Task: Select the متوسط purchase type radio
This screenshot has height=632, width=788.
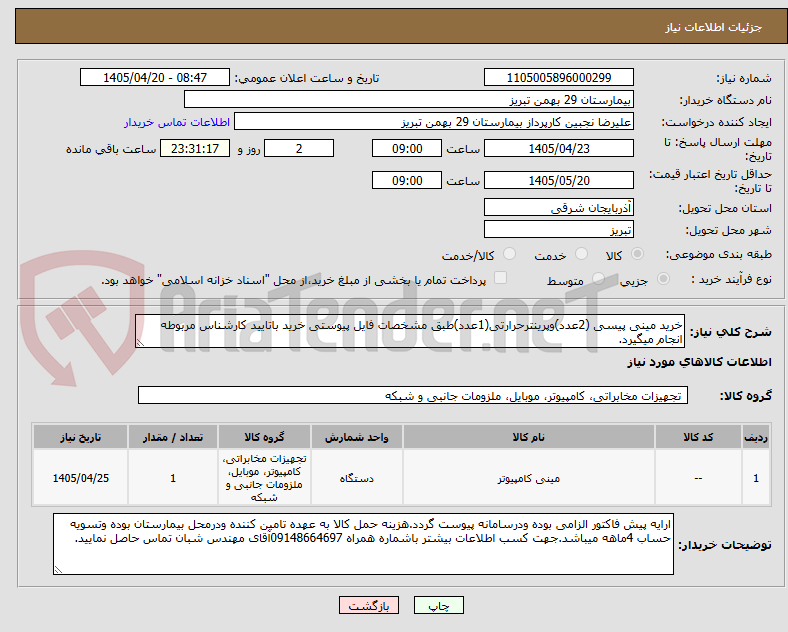Action: tap(598, 279)
